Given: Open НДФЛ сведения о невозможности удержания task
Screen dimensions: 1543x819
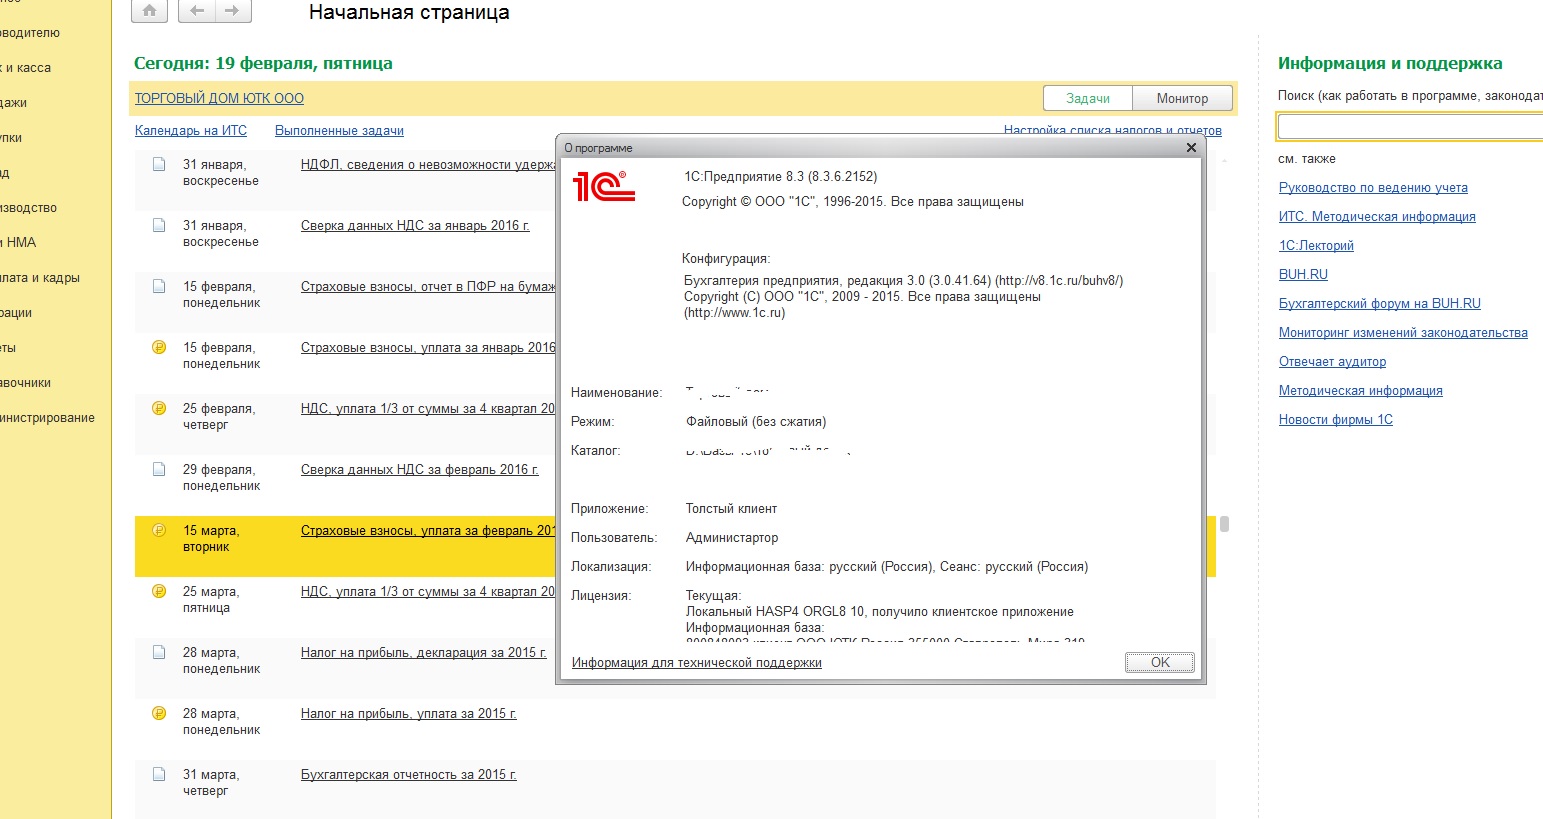Looking at the screenshot, I should 428,164.
